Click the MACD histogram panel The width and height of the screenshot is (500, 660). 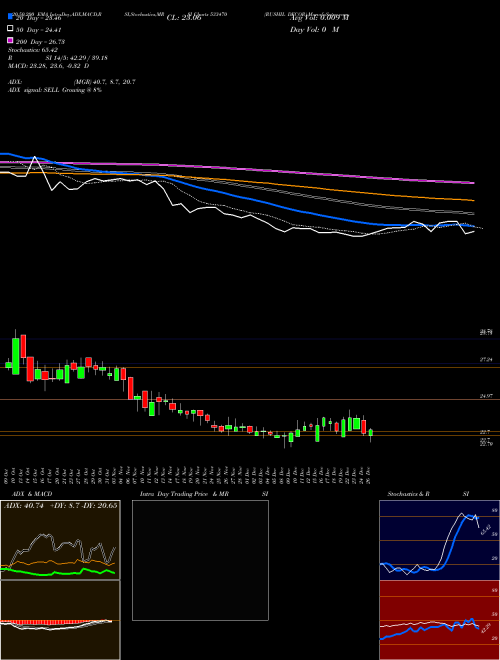(x=60, y=620)
